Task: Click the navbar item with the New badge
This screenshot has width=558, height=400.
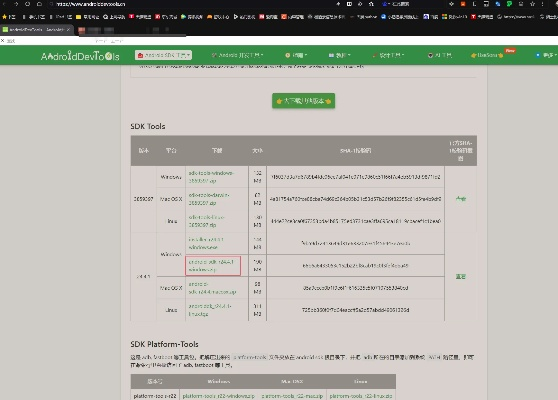Action: pyautogui.click(x=487, y=55)
